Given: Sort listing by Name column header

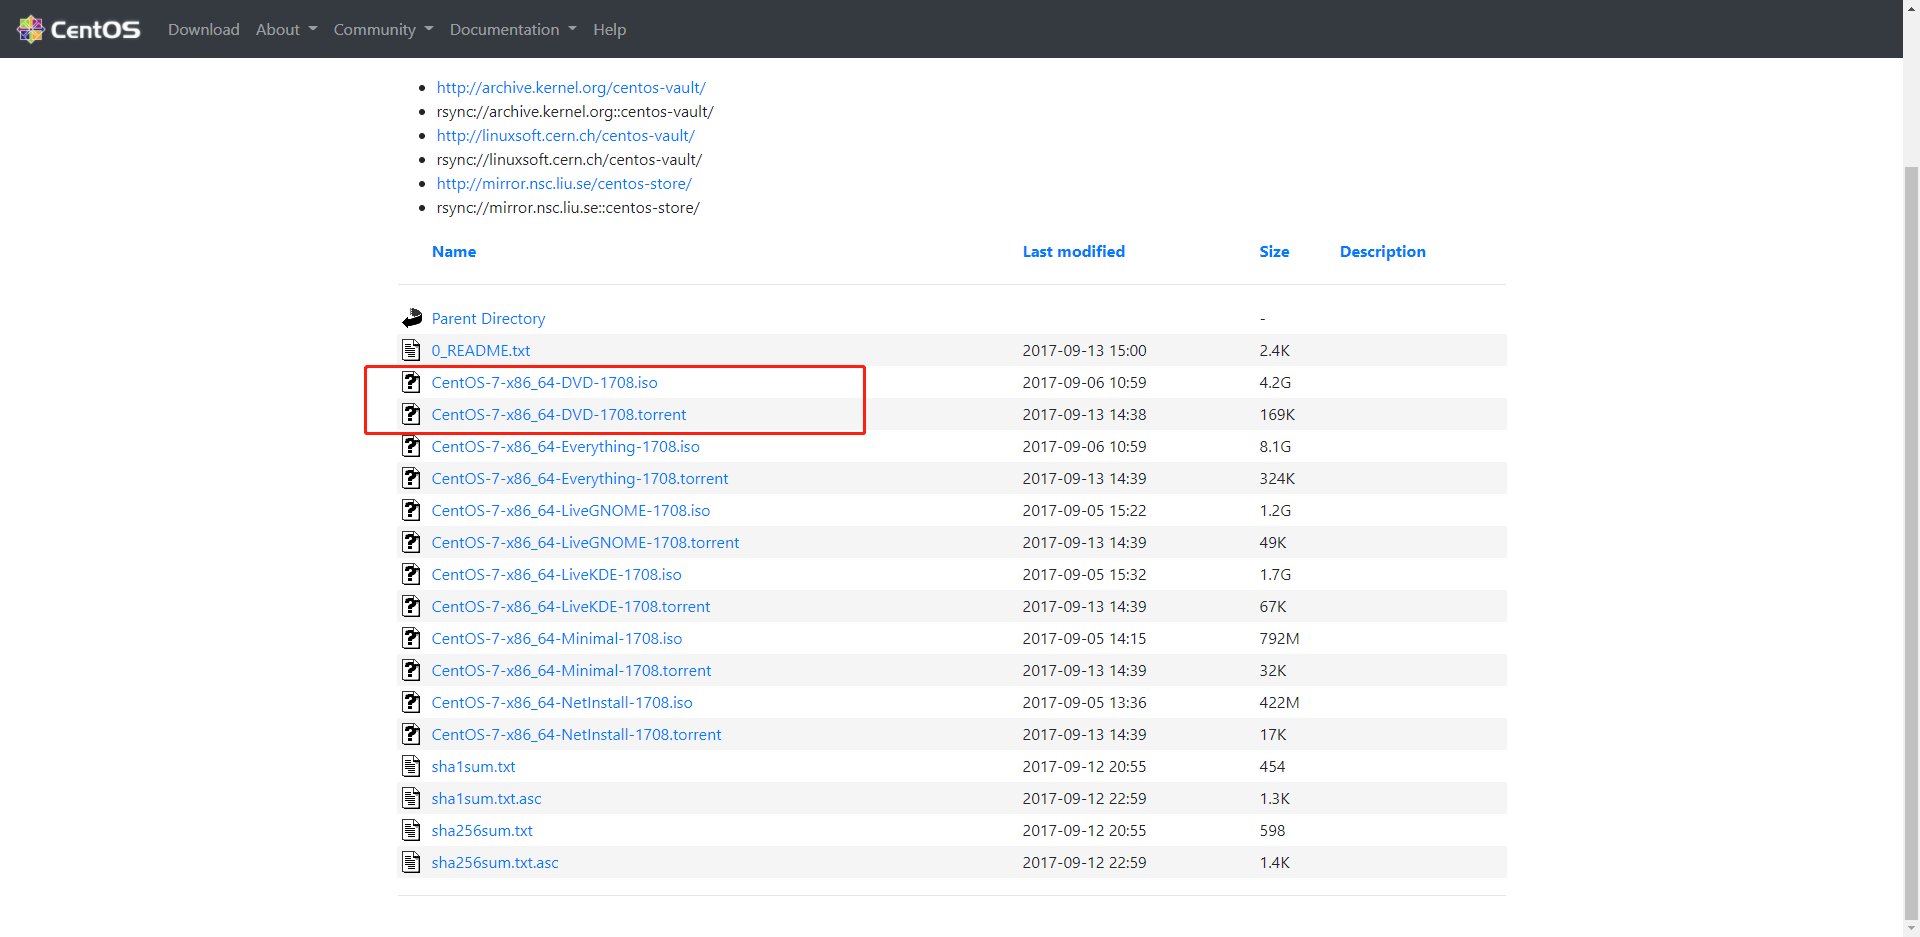Looking at the screenshot, I should click(454, 251).
